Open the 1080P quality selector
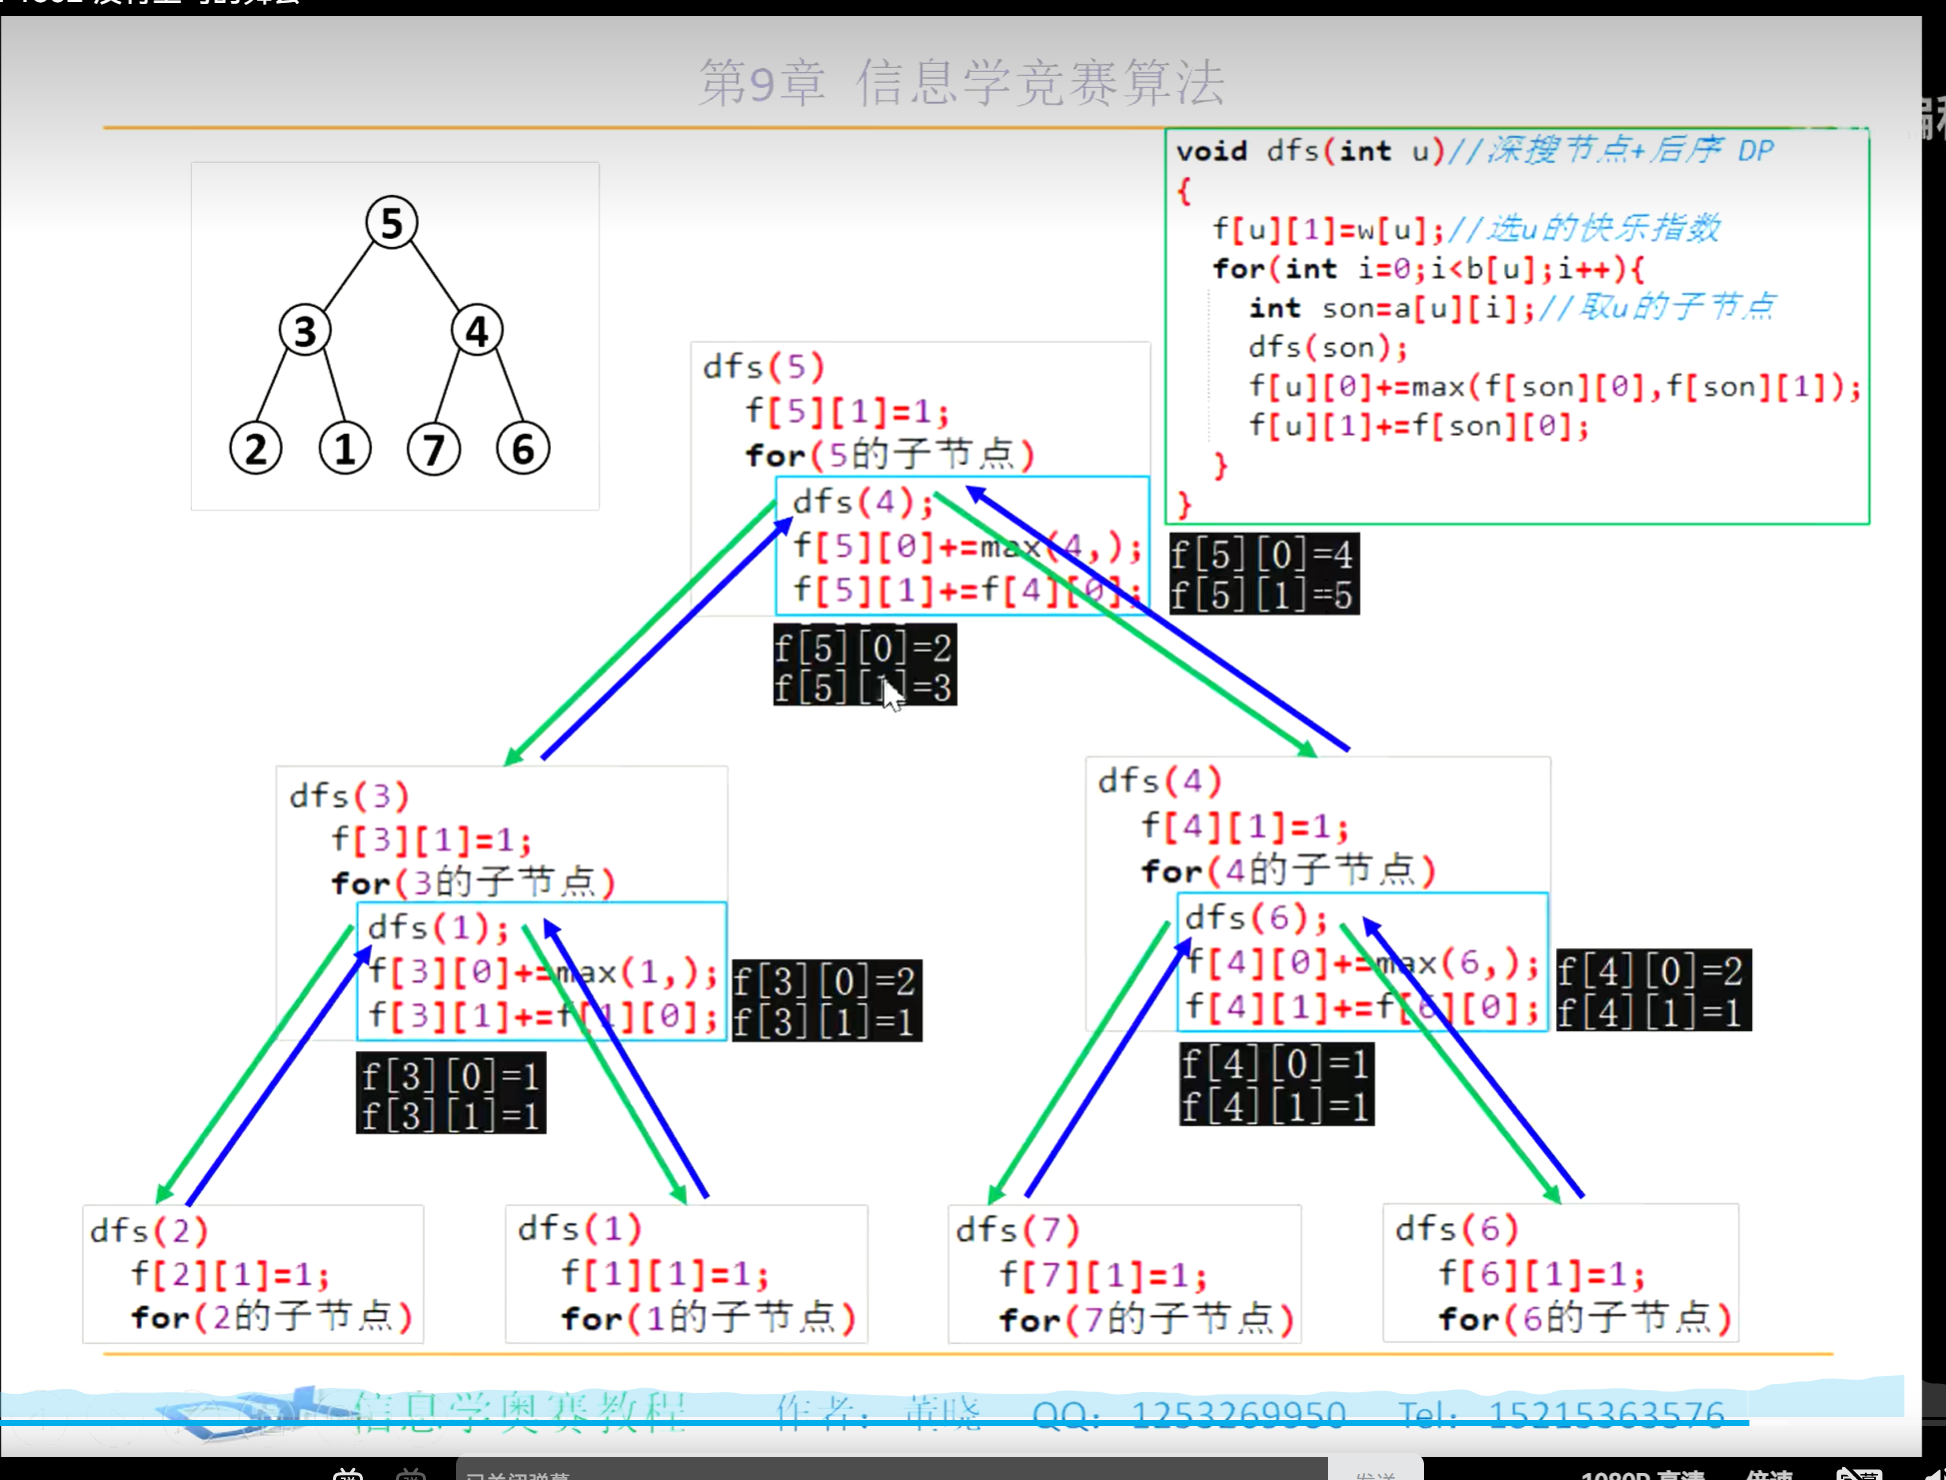 click(x=1642, y=1475)
